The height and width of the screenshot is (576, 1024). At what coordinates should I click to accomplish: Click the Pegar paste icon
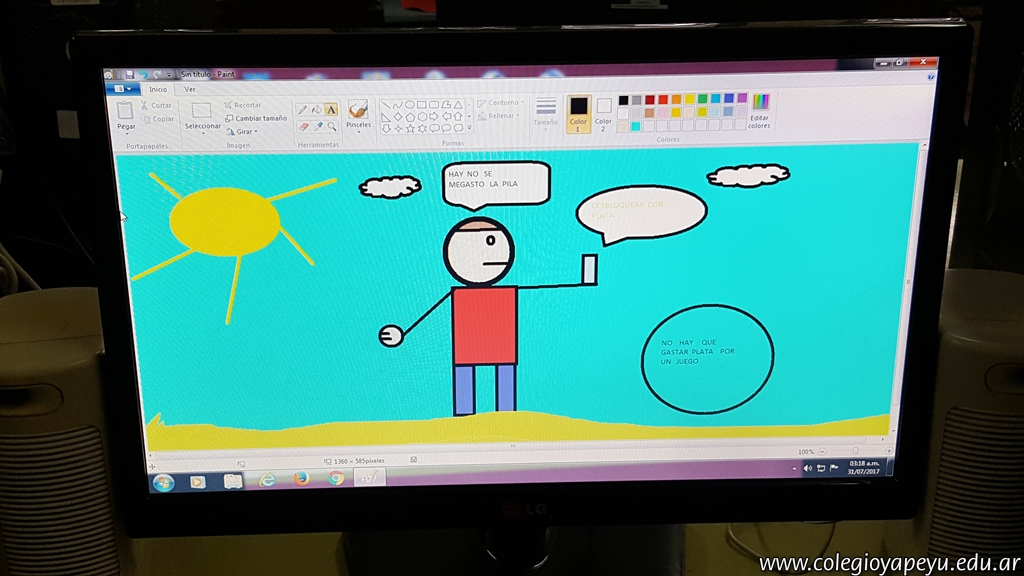(x=126, y=111)
